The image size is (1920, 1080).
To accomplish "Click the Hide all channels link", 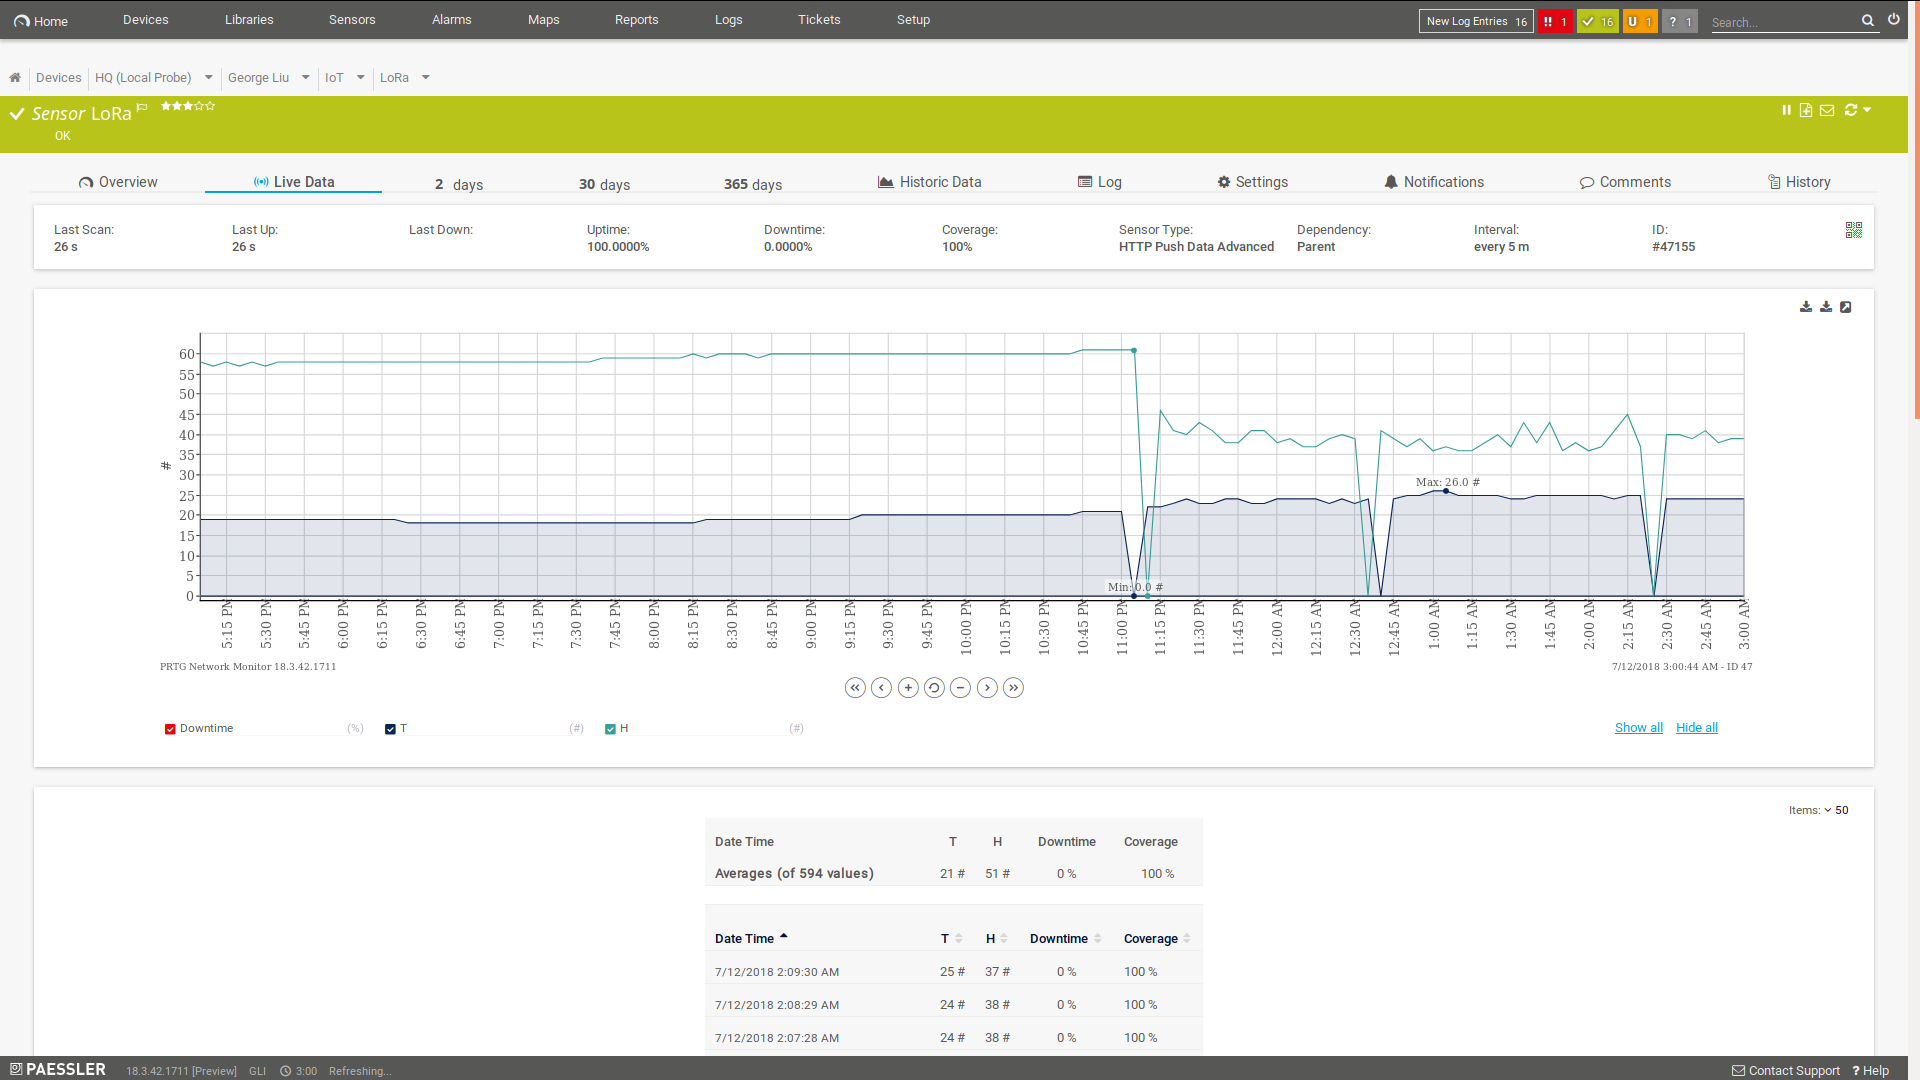I will point(1697,728).
